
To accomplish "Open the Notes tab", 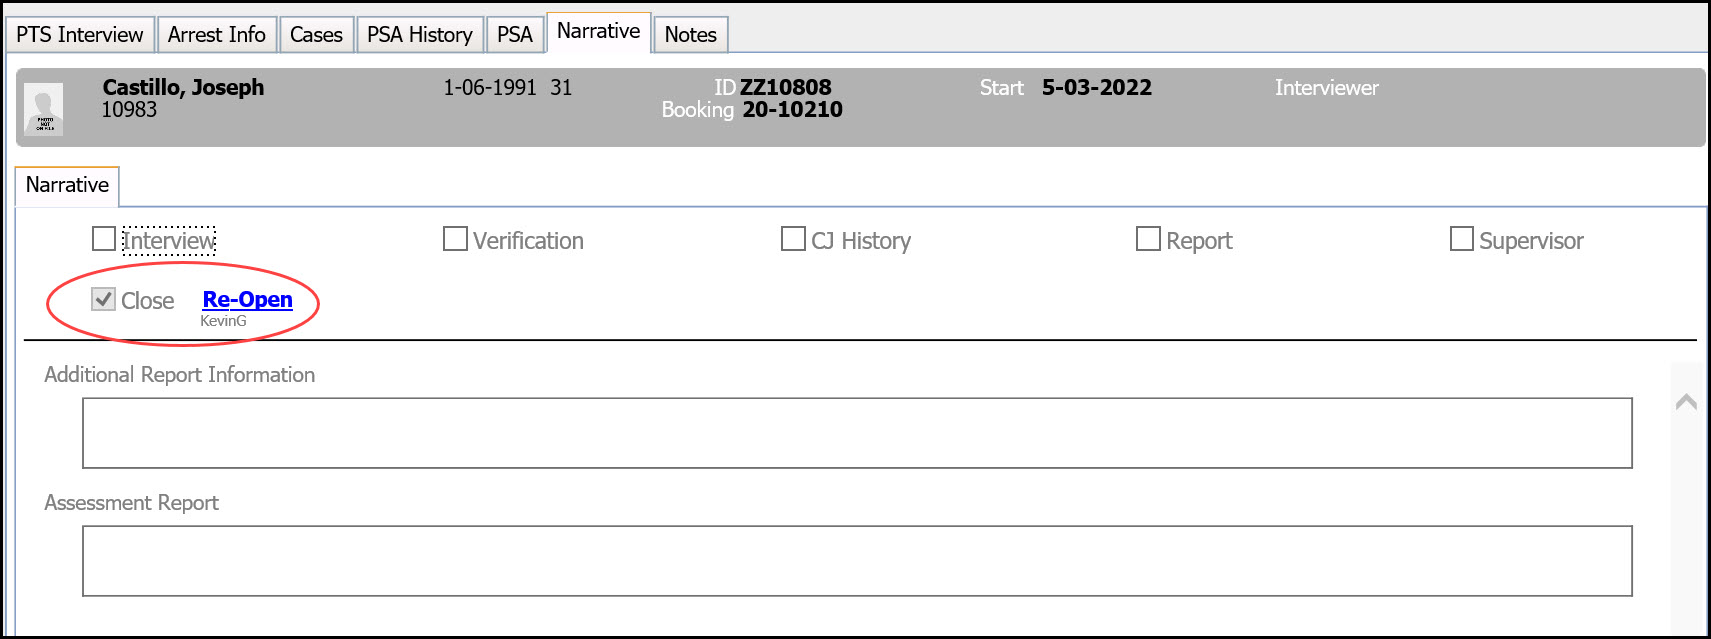I will point(691,35).
